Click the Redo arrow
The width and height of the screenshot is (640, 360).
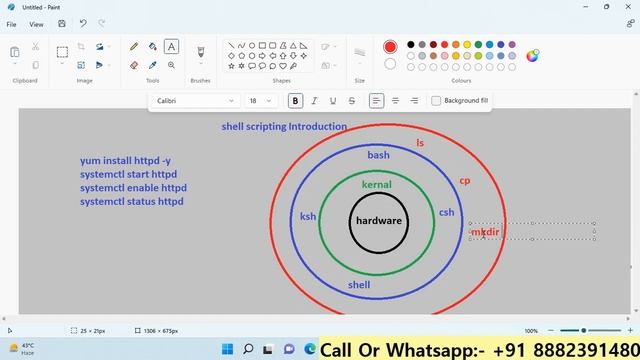(x=102, y=24)
